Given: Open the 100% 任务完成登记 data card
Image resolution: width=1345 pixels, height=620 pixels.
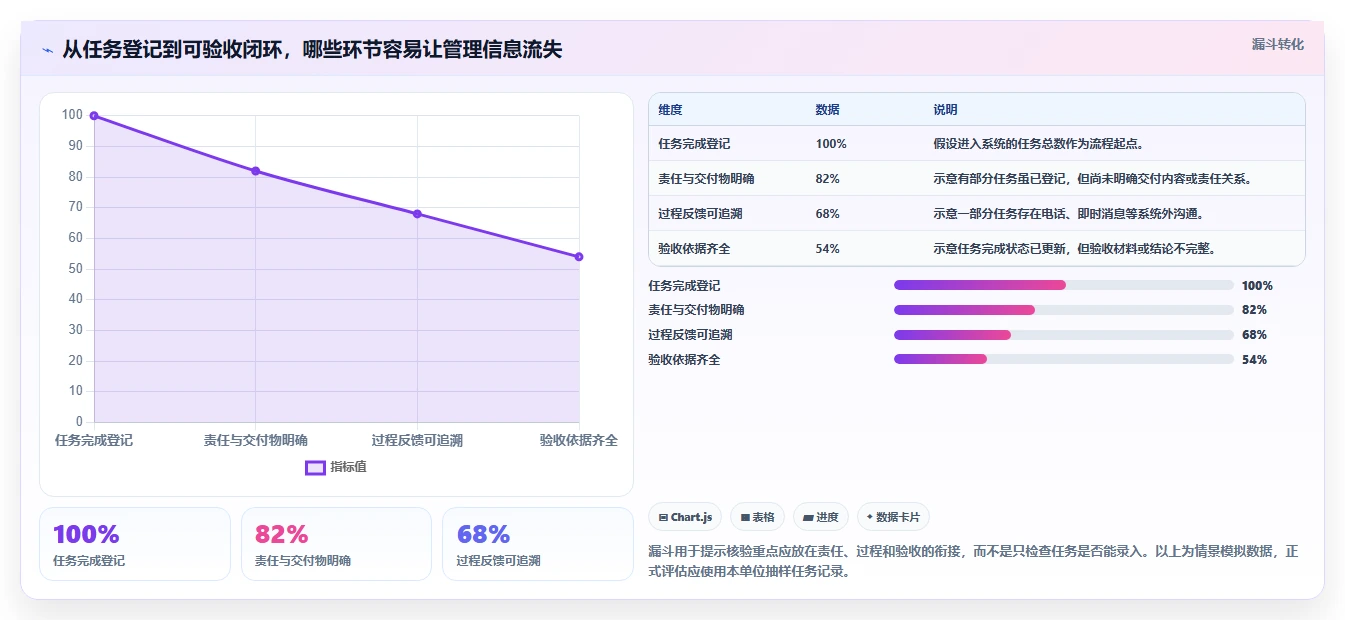Looking at the screenshot, I should [135, 544].
